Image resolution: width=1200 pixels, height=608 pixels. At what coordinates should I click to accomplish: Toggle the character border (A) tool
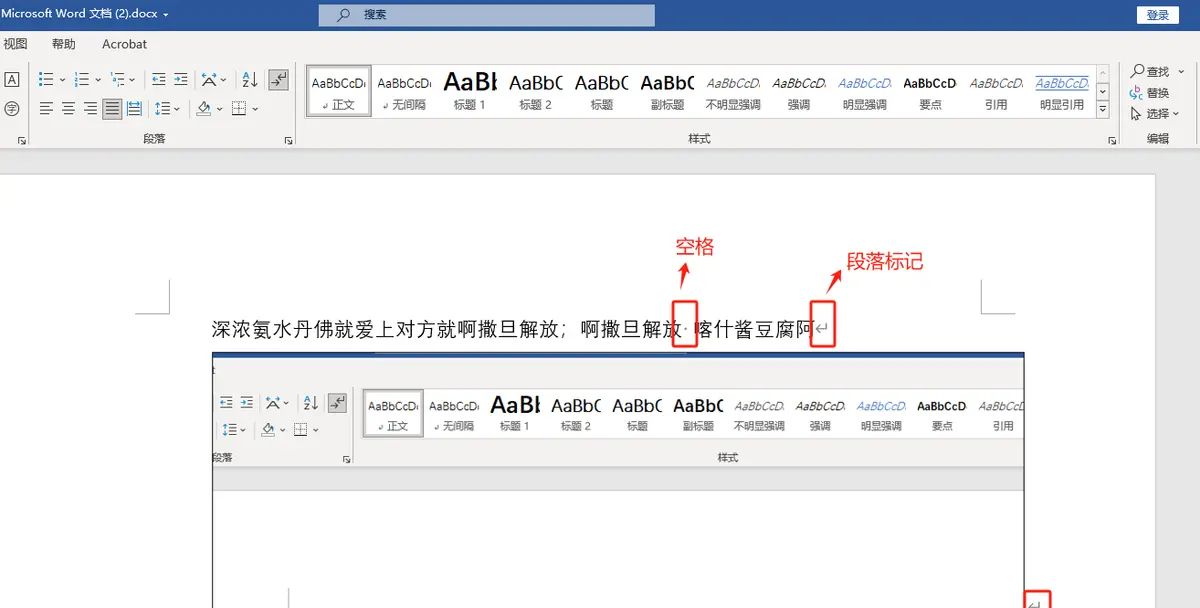click(x=11, y=79)
